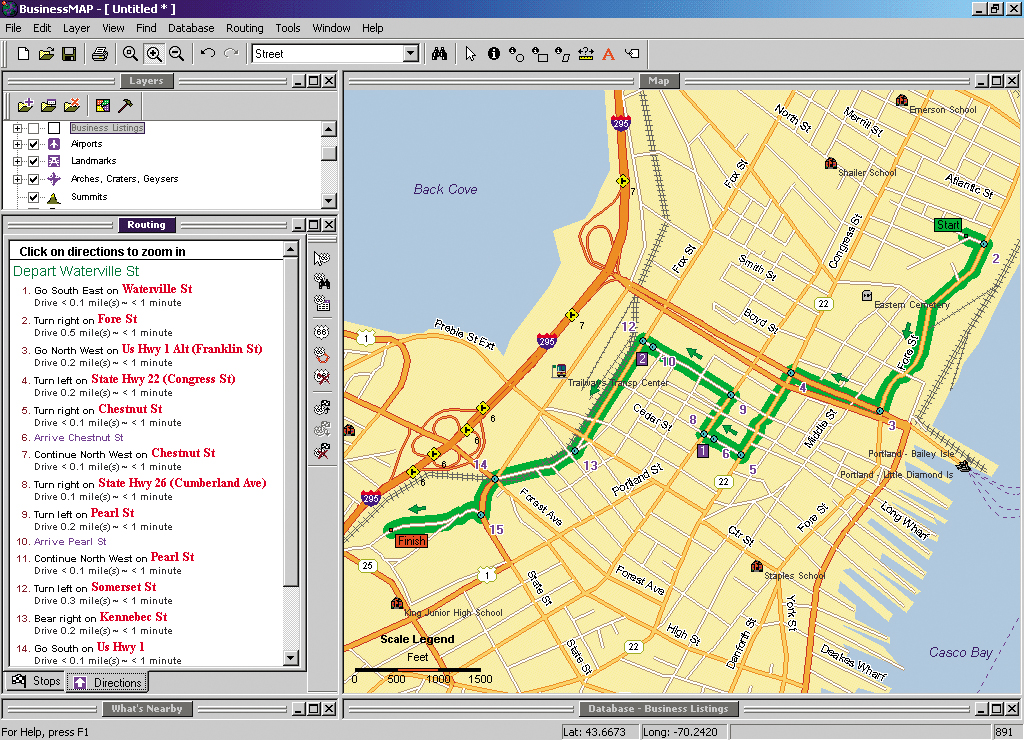This screenshot has height=740, width=1024.
Task: Select the identify by circle tool
Action: [x=516, y=54]
